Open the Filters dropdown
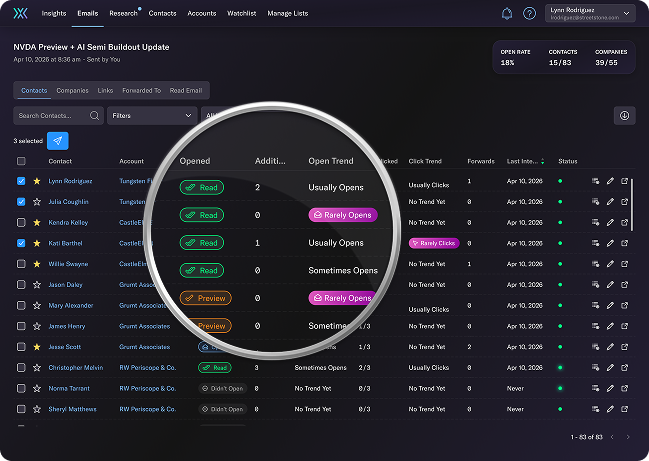Image resolution: width=649 pixels, height=461 pixels. (152, 115)
